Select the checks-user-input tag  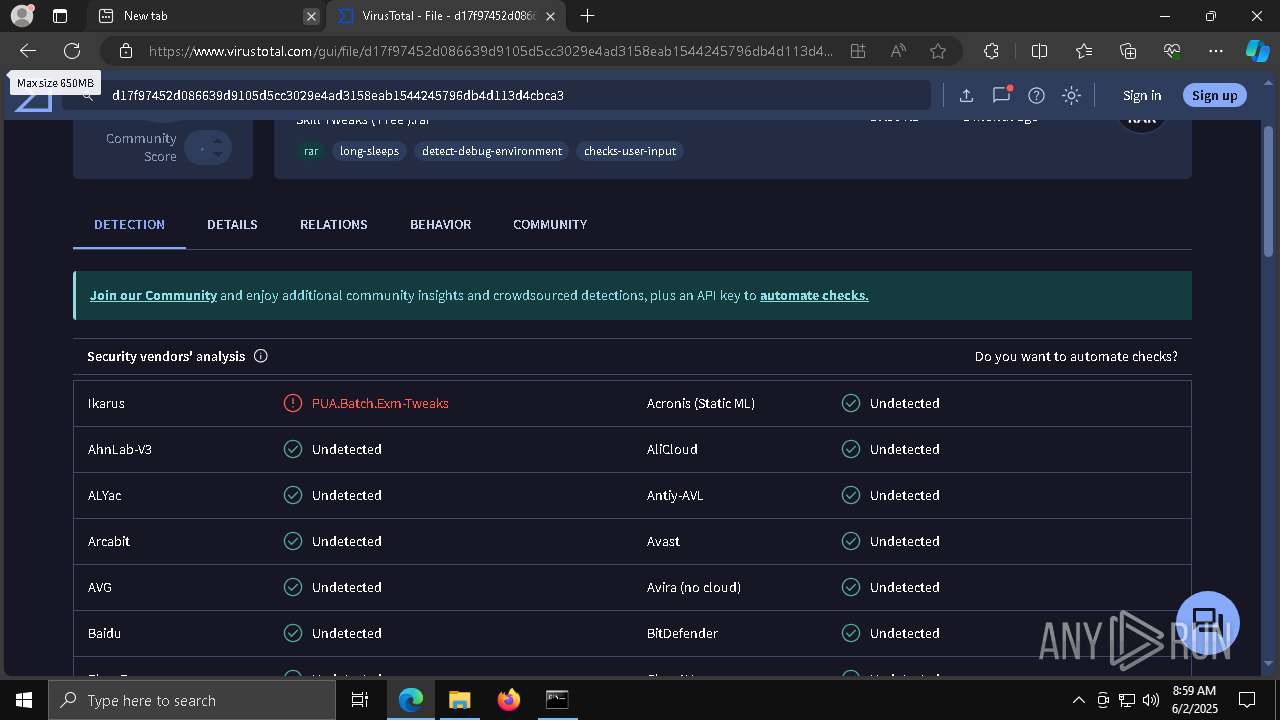(630, 151)
